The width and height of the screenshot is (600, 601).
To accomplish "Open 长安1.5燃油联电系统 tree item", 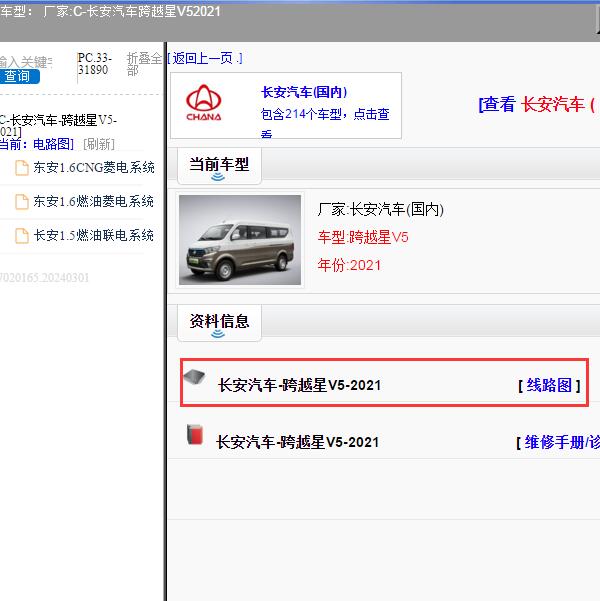I will [x=94, y=235].
